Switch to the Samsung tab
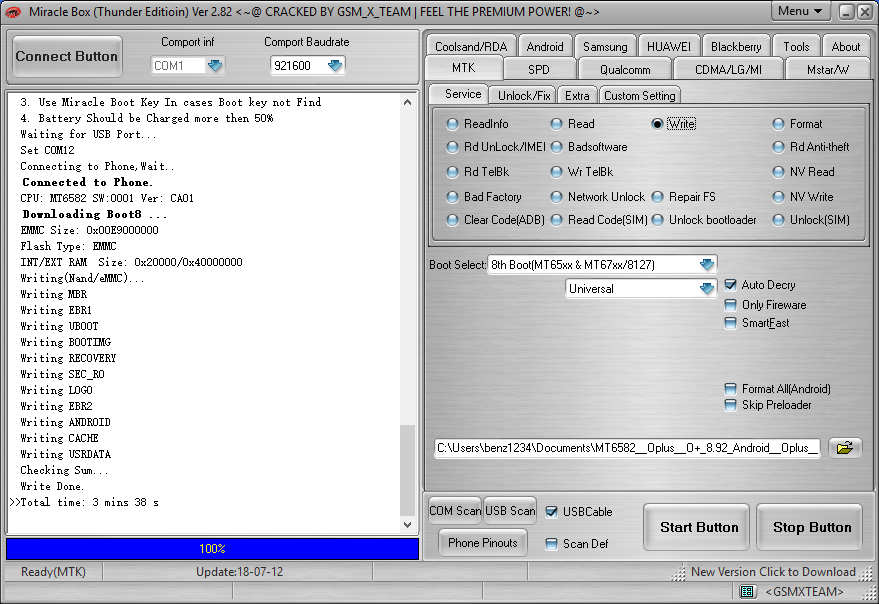Image resolution: width=879 pixels, height=604 pixels. pyautogui.click(x=605, y=47)
